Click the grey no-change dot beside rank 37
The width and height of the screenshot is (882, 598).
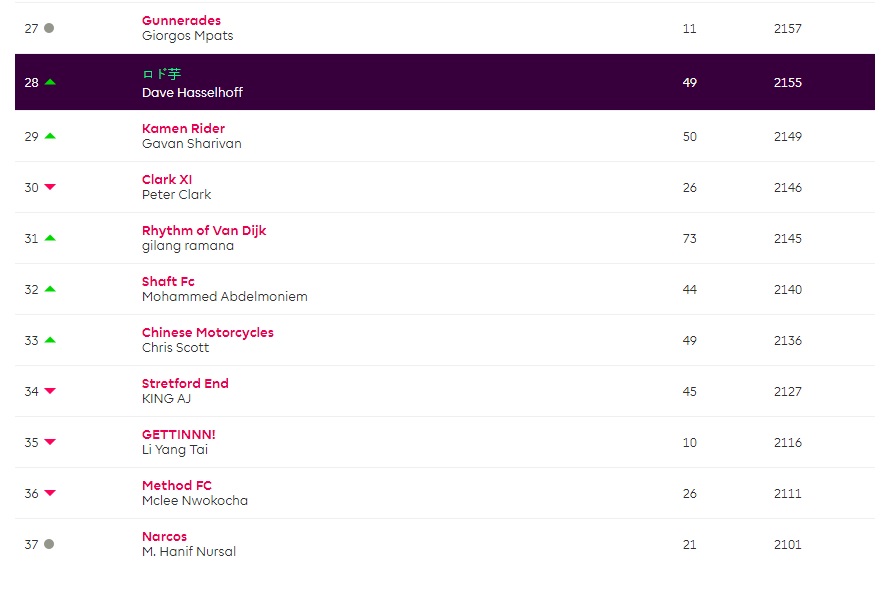(x=49, y=544)
